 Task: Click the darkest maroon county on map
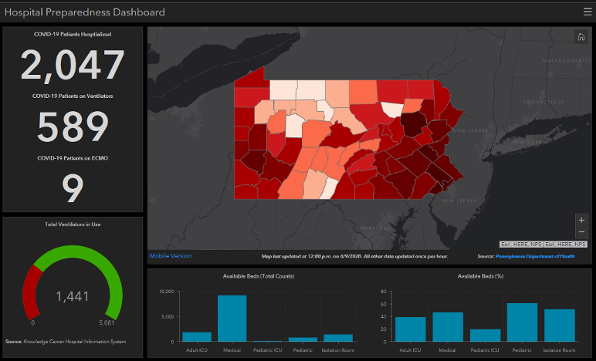click(414, 123)
